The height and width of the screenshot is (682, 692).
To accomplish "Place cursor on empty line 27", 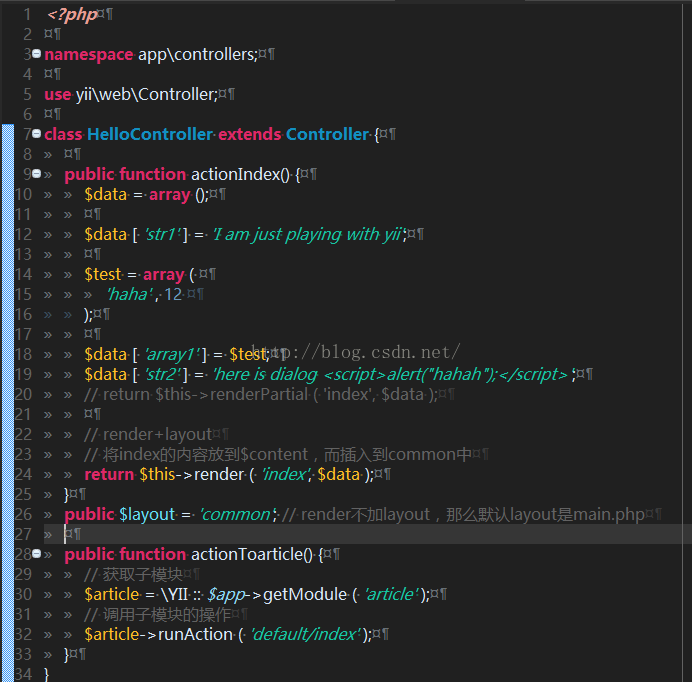I will pos(368,534).
